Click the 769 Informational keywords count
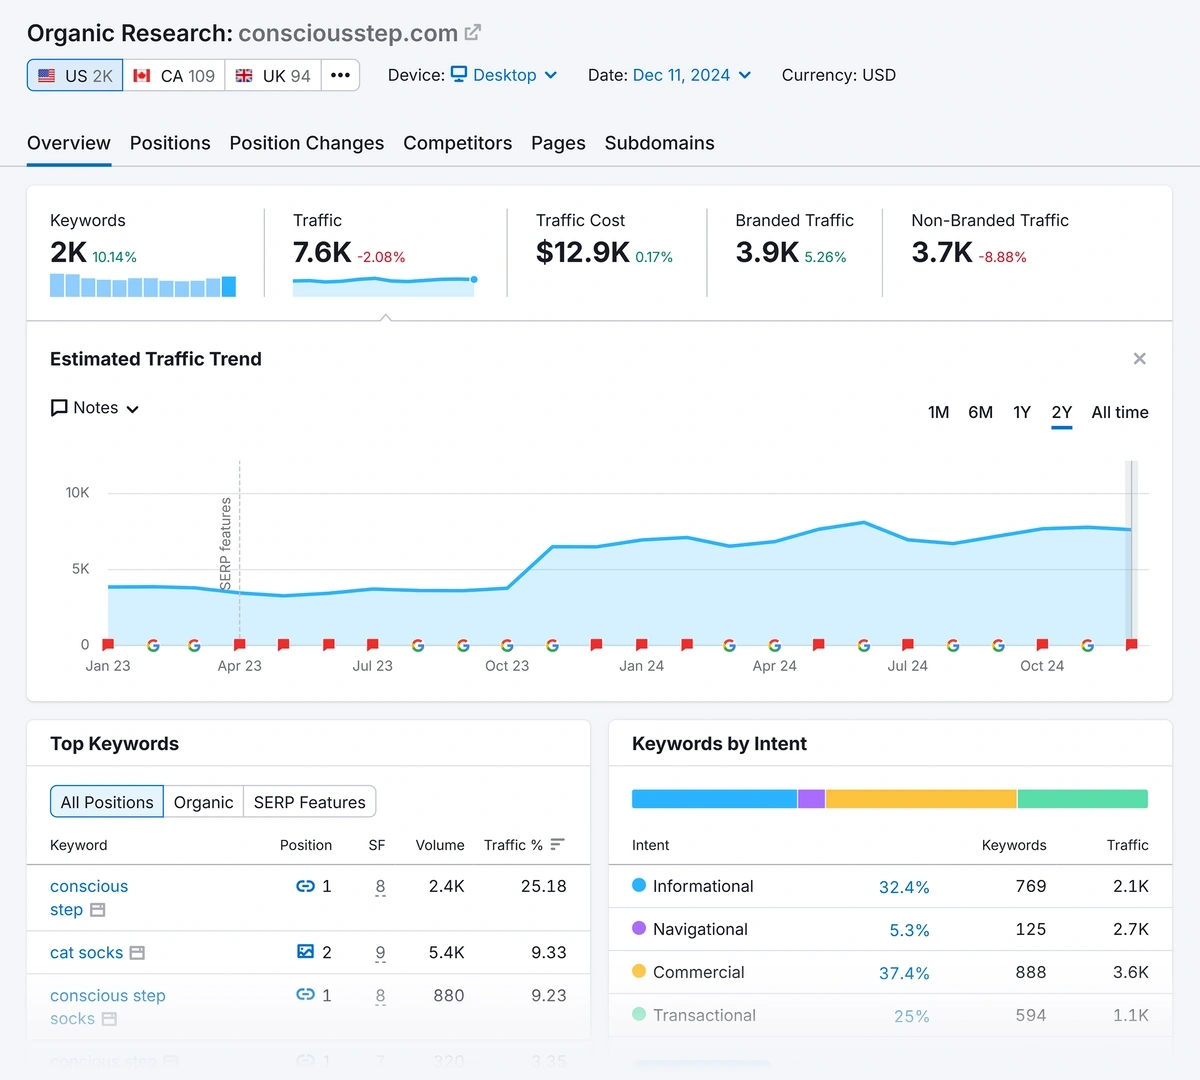Image resolution: width=1200 pixels, height=1080 pixels. [1030, 886]
